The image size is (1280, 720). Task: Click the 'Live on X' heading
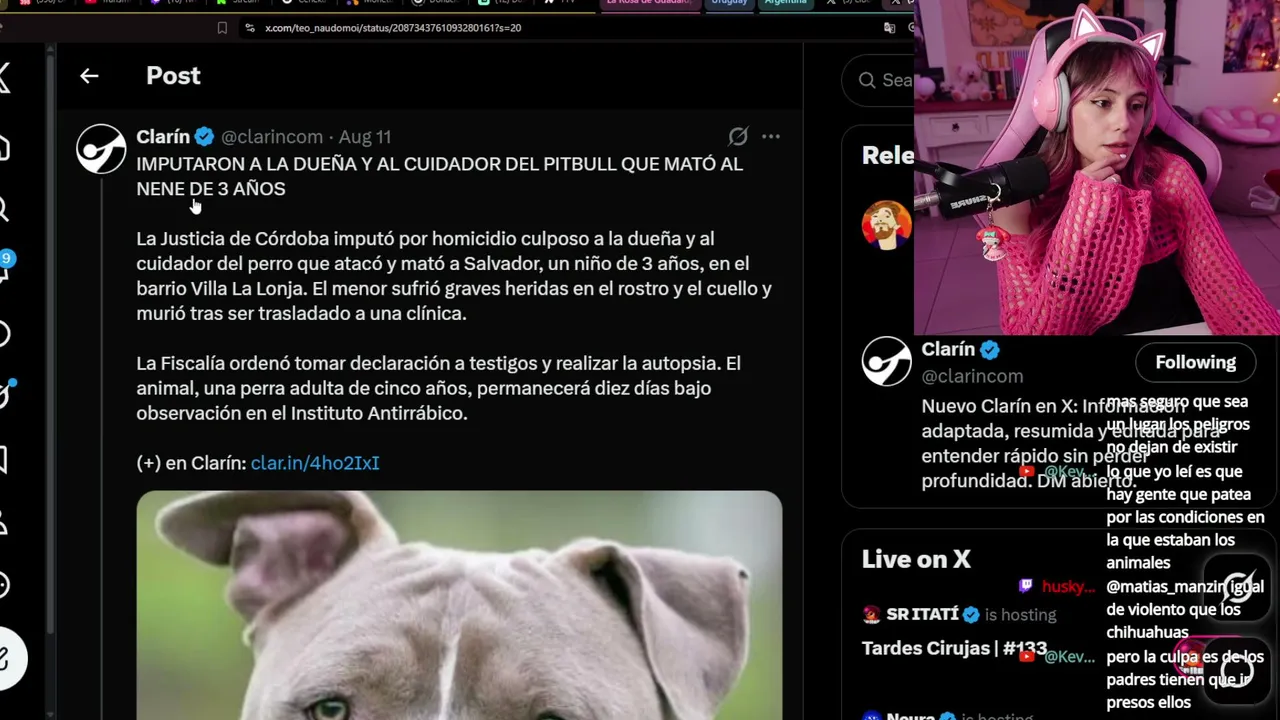tap(916, 559)
